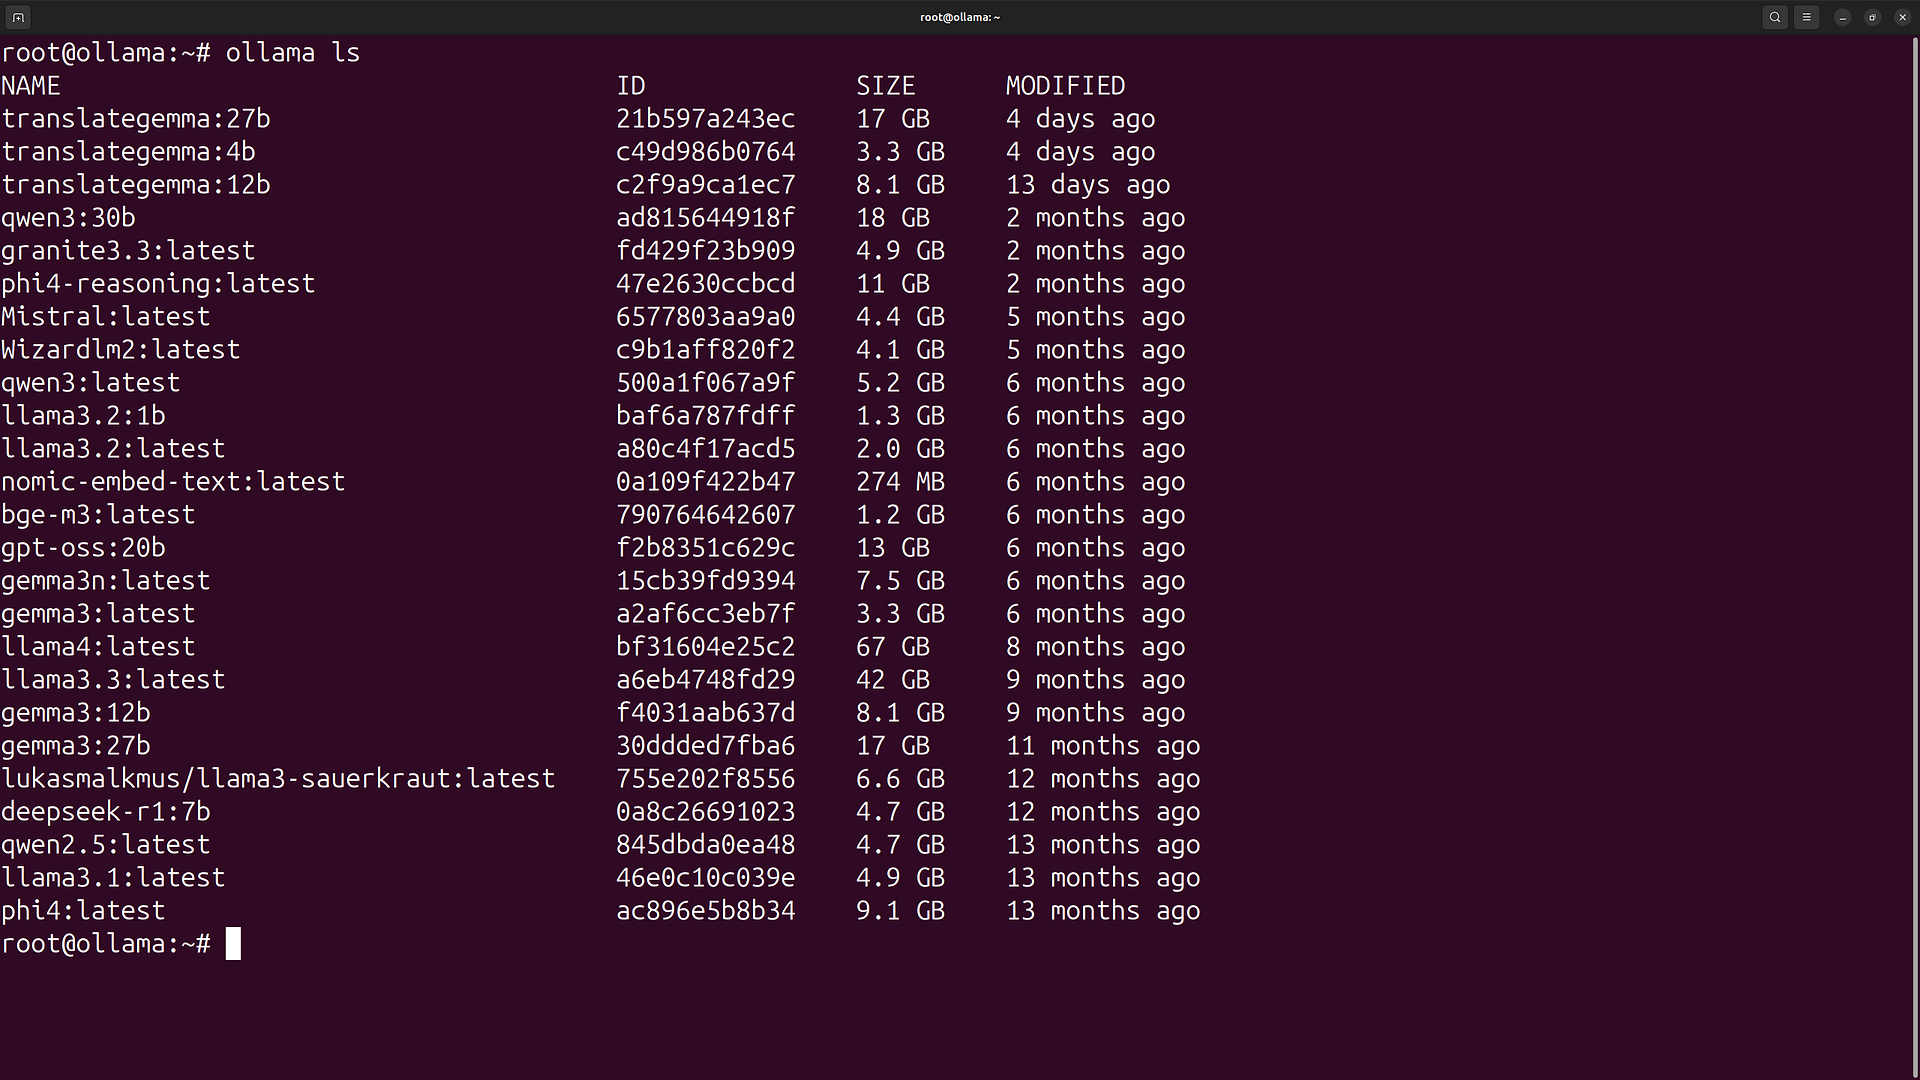Click the SIZE column header
Screen dimensions: 1920x1080
point(886,86)
